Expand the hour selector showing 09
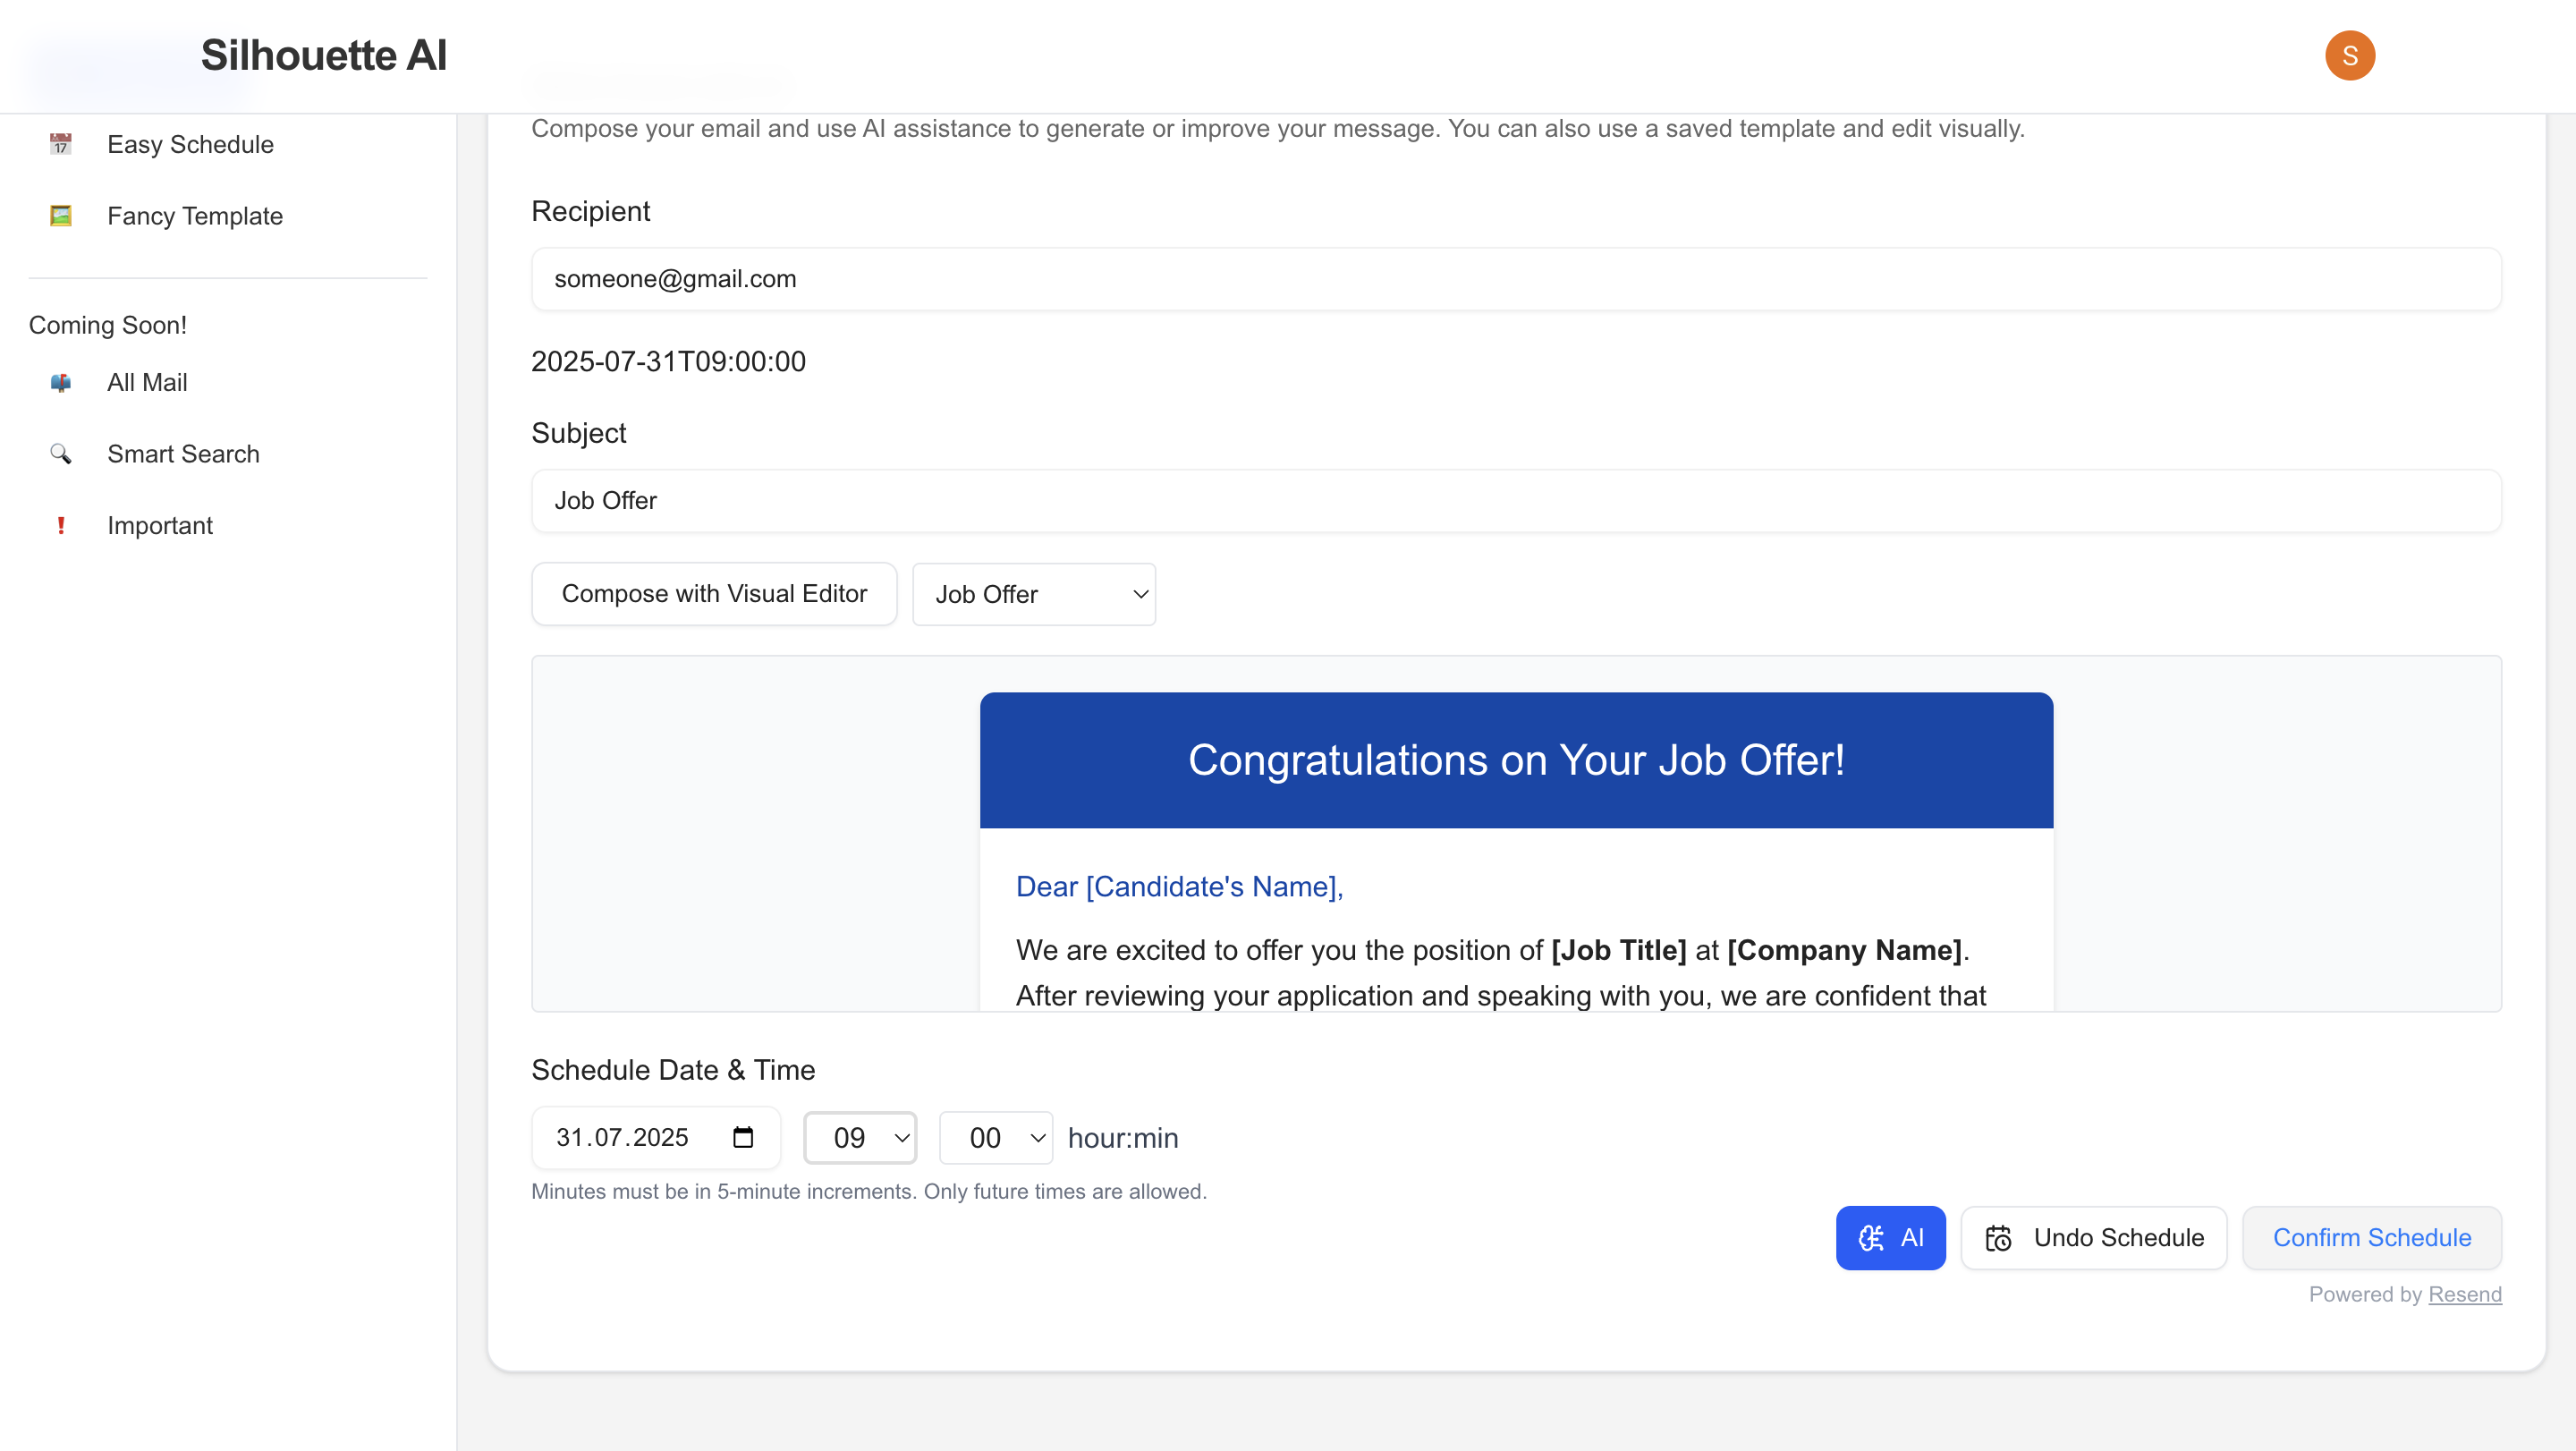This screenshot has width=2576, height=1451. coord(860,1138)
